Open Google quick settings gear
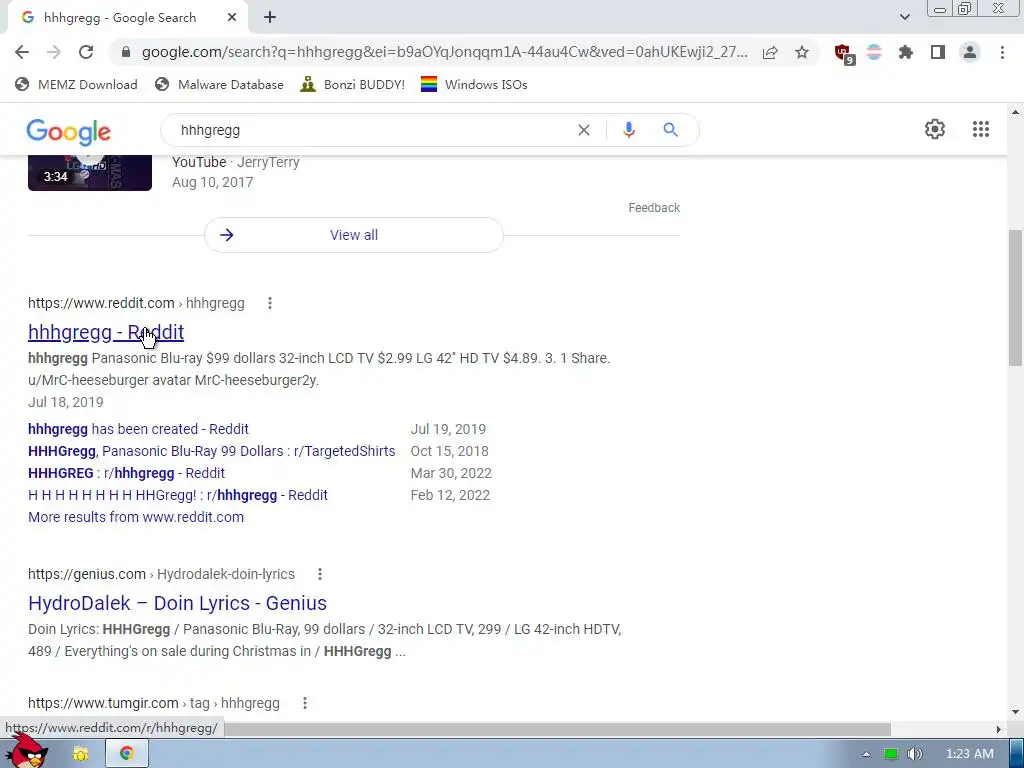 pyautogui.click(x=935, y=129)
